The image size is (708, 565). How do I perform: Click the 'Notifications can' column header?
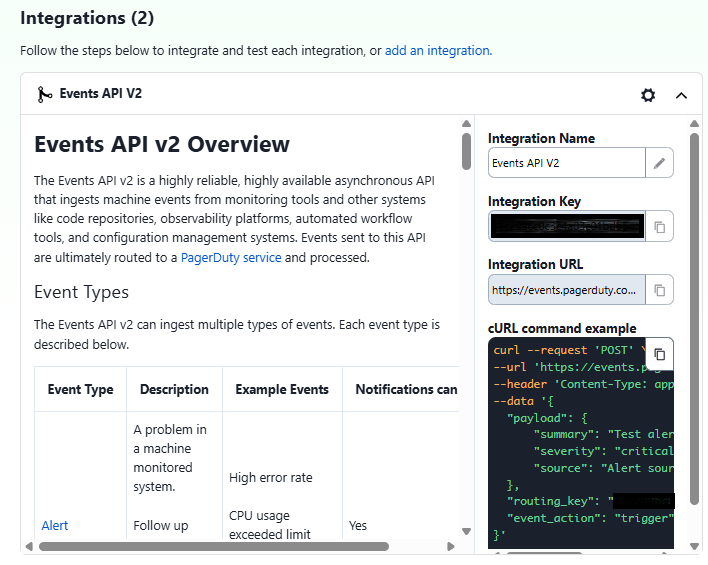click(x=406, y=389)
